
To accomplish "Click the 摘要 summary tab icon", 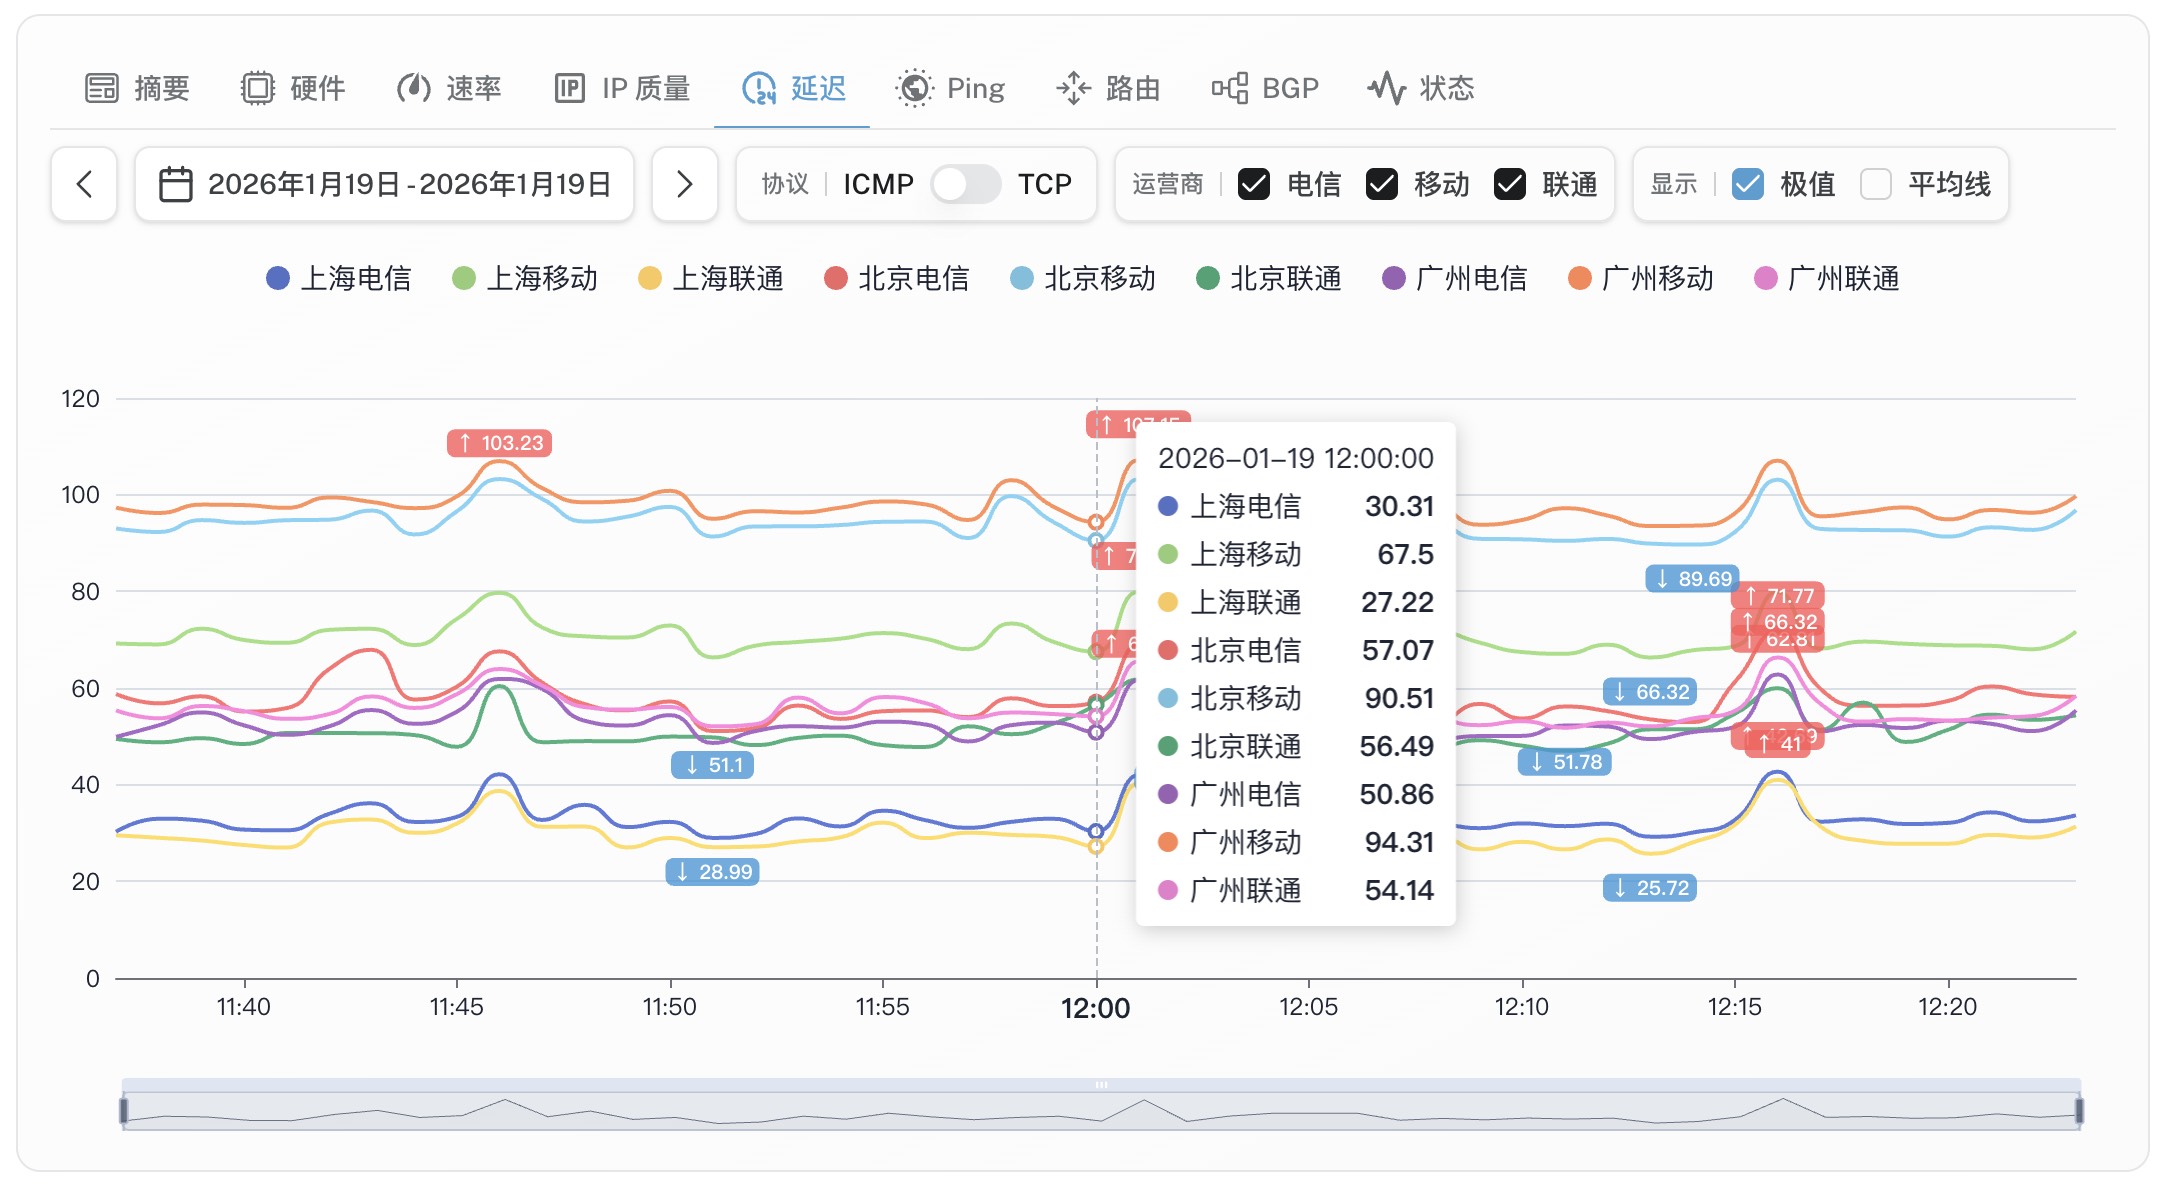I will pos(101,88).
